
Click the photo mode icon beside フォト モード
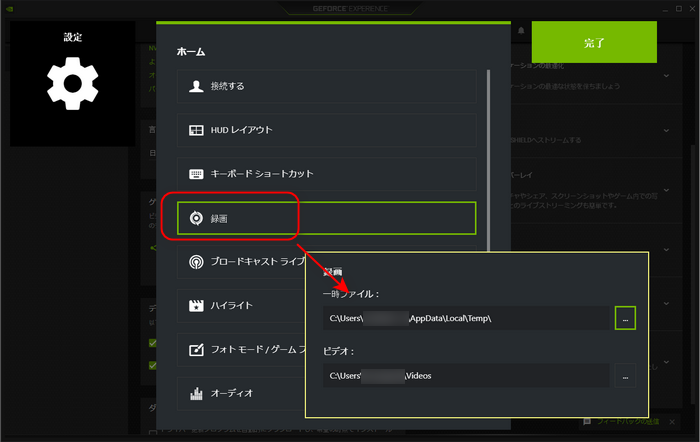[x=196, y=350]
